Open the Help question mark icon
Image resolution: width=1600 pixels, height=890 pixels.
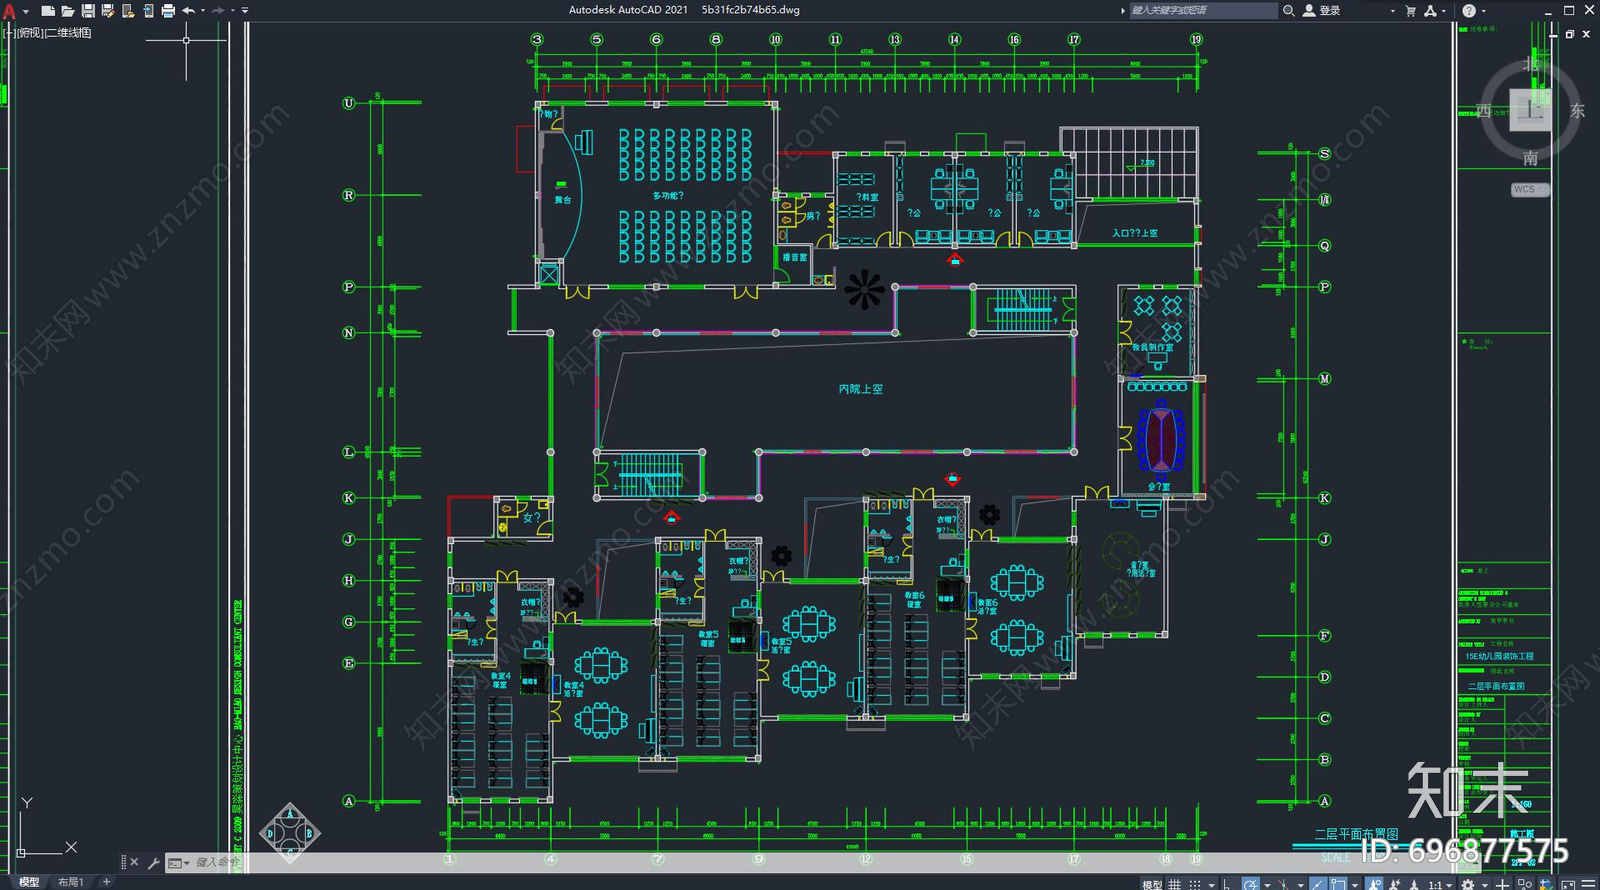click(1469, 10)
